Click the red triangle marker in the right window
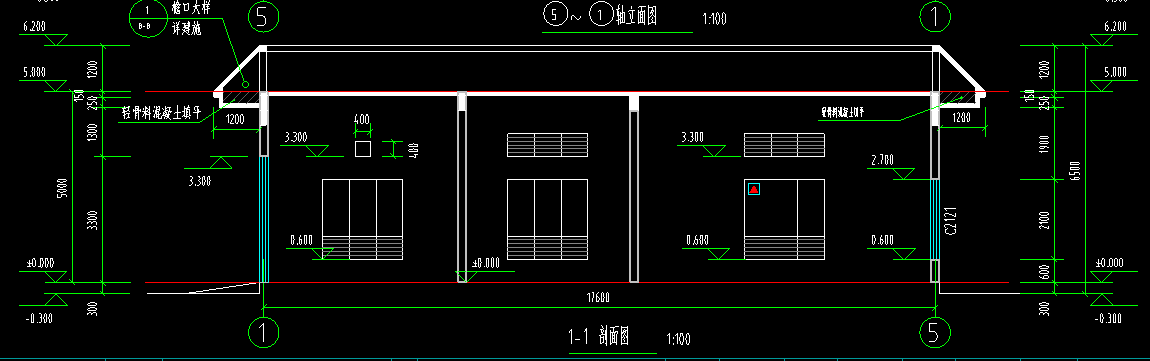 [x=753, y=189]
